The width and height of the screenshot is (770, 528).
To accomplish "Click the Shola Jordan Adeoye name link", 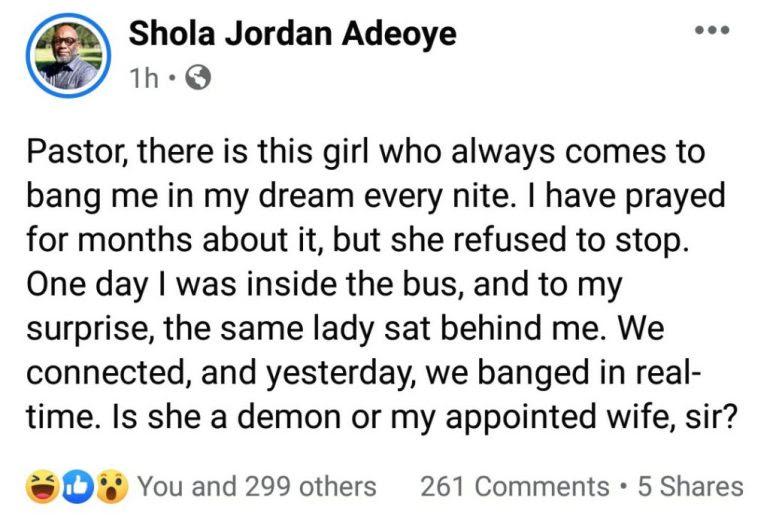I will (293, 36).
